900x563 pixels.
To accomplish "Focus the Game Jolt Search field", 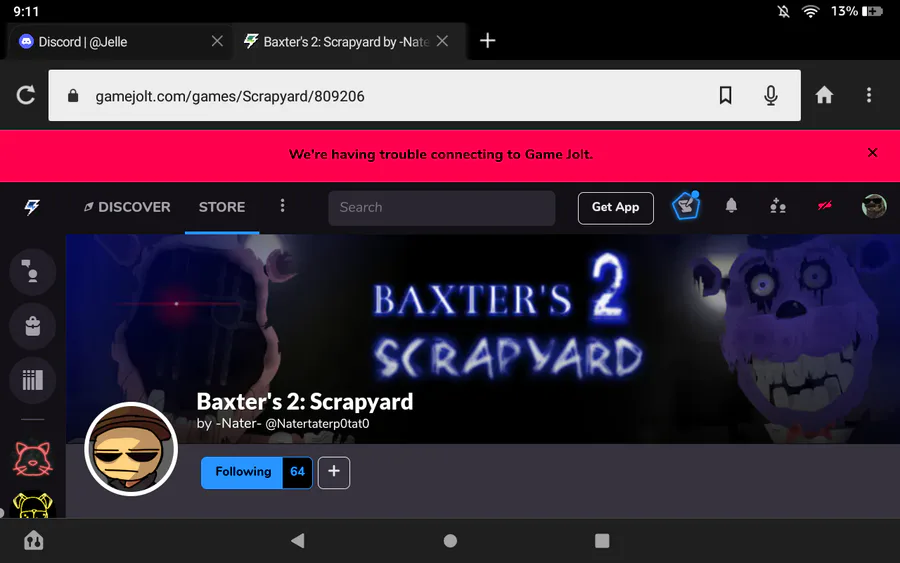I will tap(441, 208).
